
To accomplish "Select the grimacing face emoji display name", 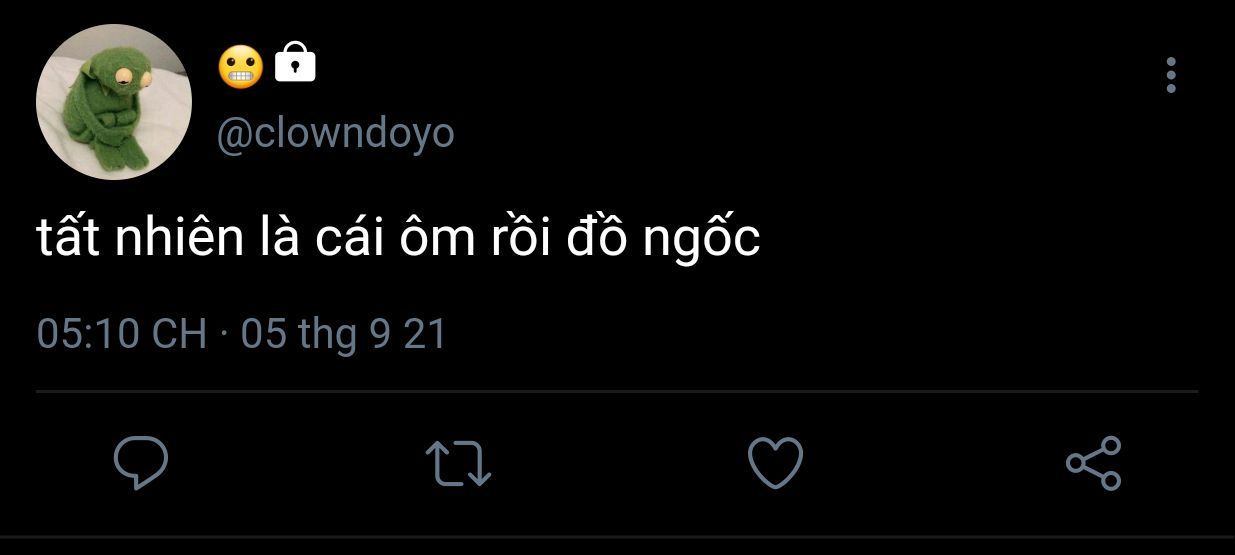I will (x=240, y=66).
